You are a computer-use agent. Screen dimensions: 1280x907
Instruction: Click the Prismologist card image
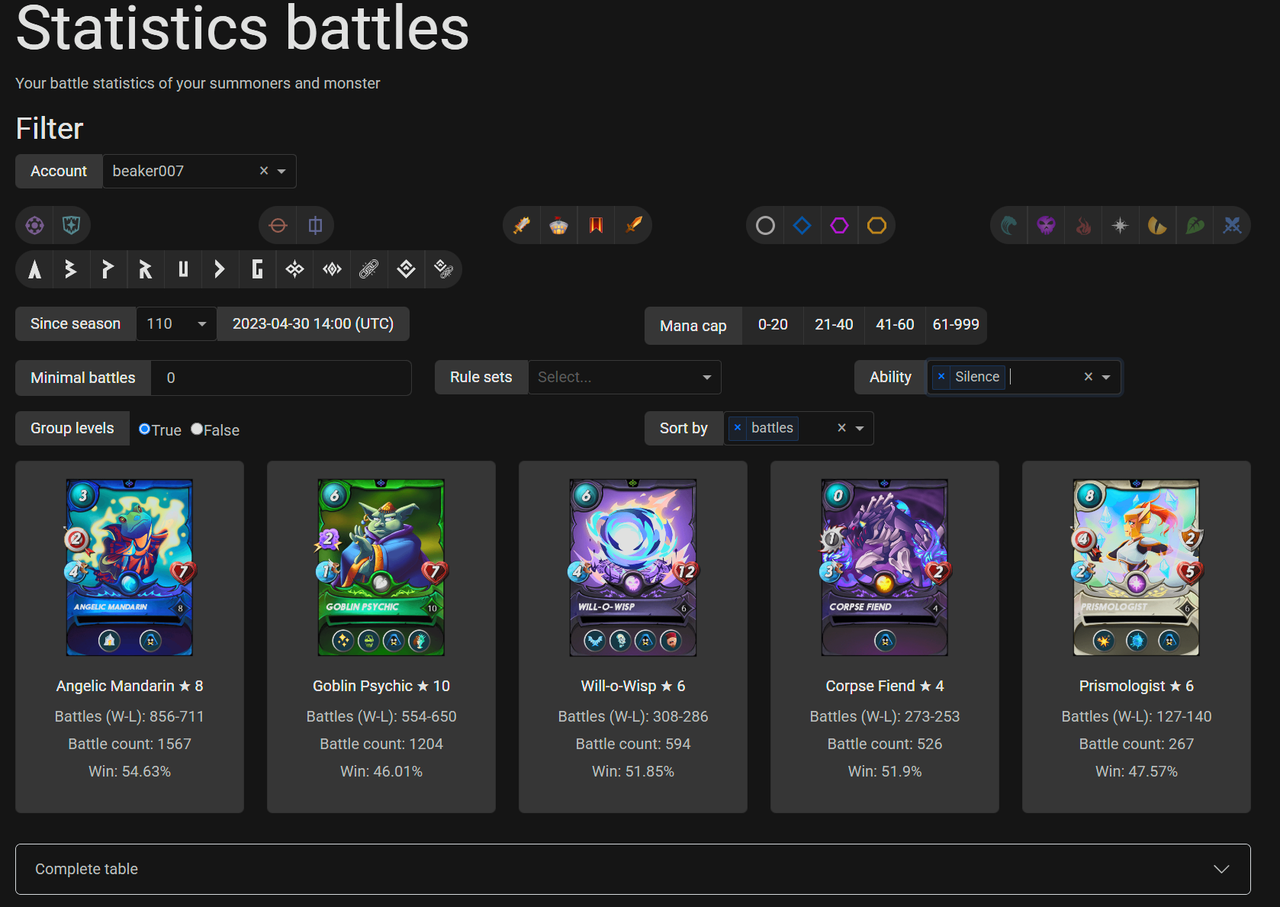click(1136, 567)
